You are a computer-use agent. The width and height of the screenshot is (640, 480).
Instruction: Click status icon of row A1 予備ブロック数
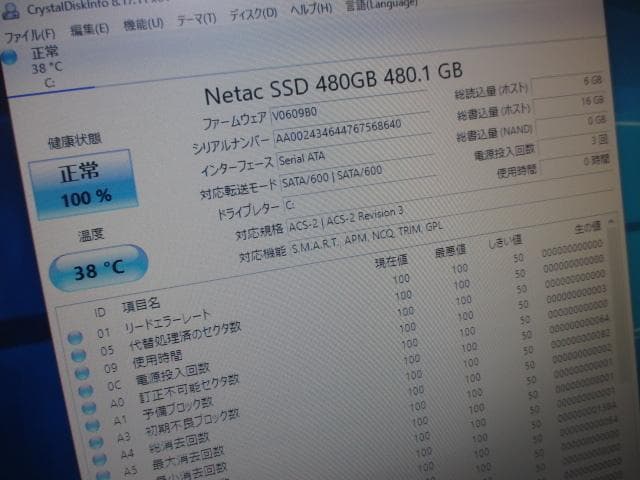(x=92, y=426)
